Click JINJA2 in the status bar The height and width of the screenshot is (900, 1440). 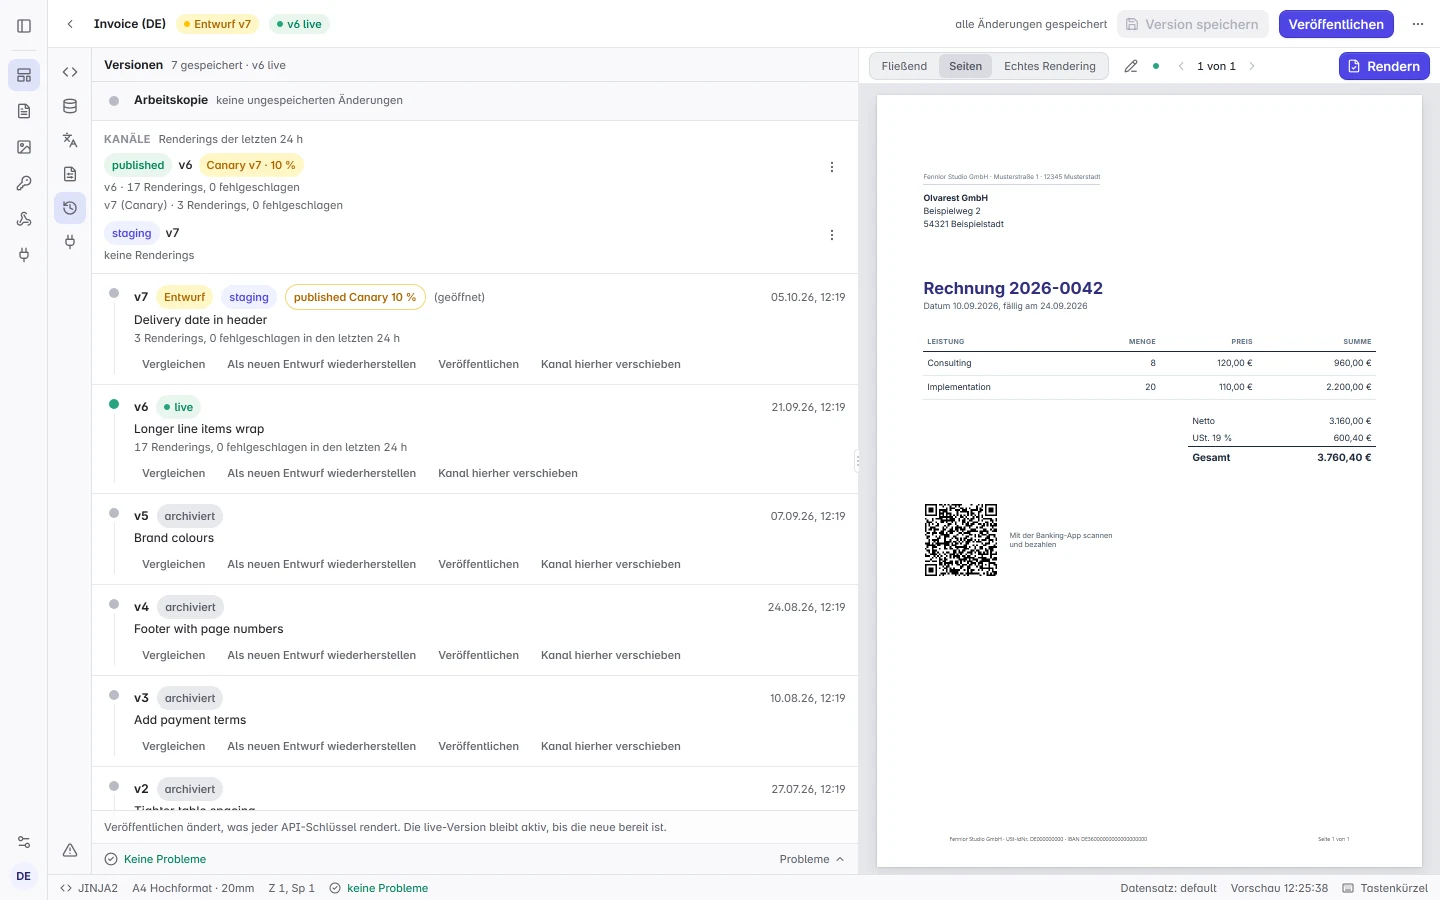(x=89, y=888)
